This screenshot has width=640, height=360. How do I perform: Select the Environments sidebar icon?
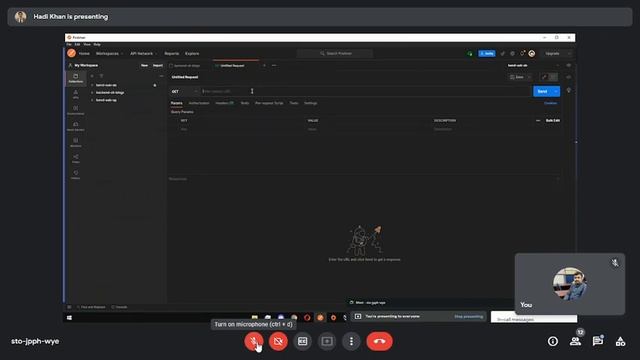pyautogui.click(x=76, y=110)
